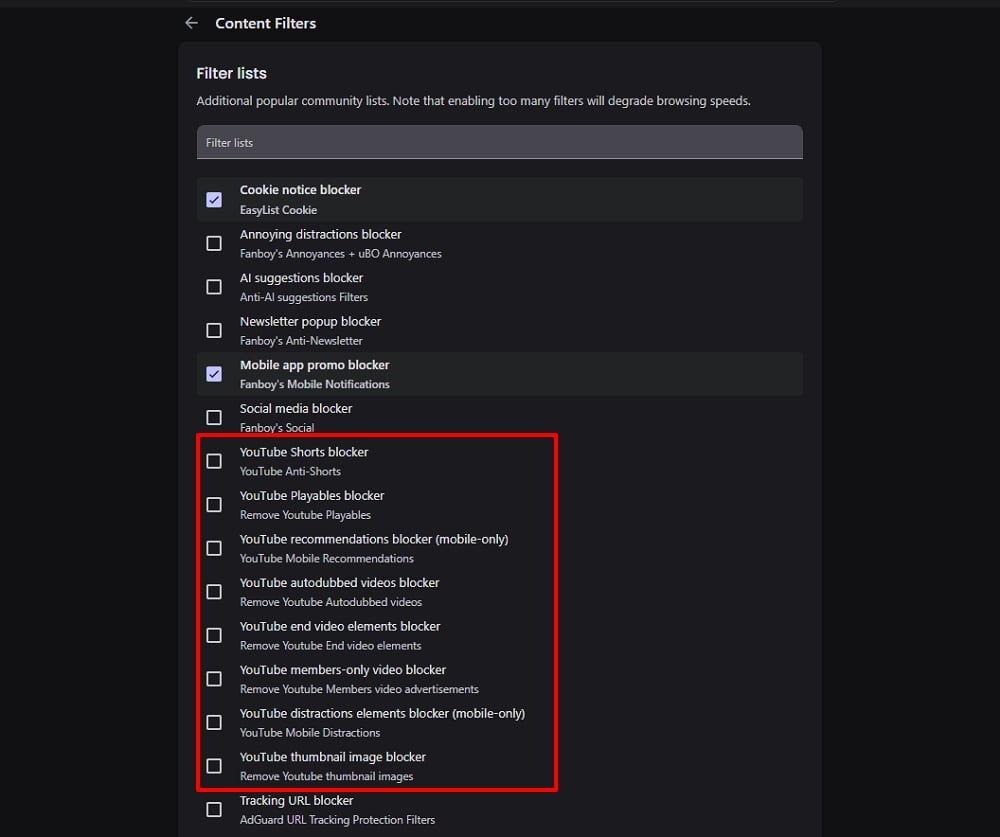The image size is (1000, 837).
Task: Enable the AI suggestions blocker checkbox
Action: click(x=214, y=287)
